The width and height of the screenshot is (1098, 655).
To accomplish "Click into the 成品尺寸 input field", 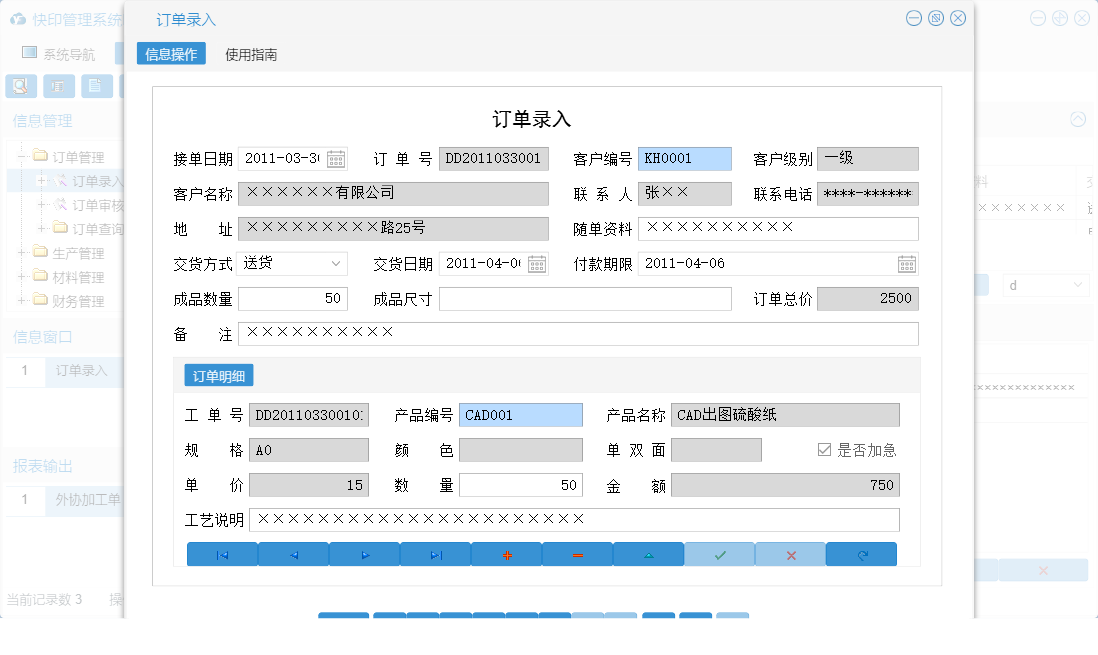I will click(584, 298).
